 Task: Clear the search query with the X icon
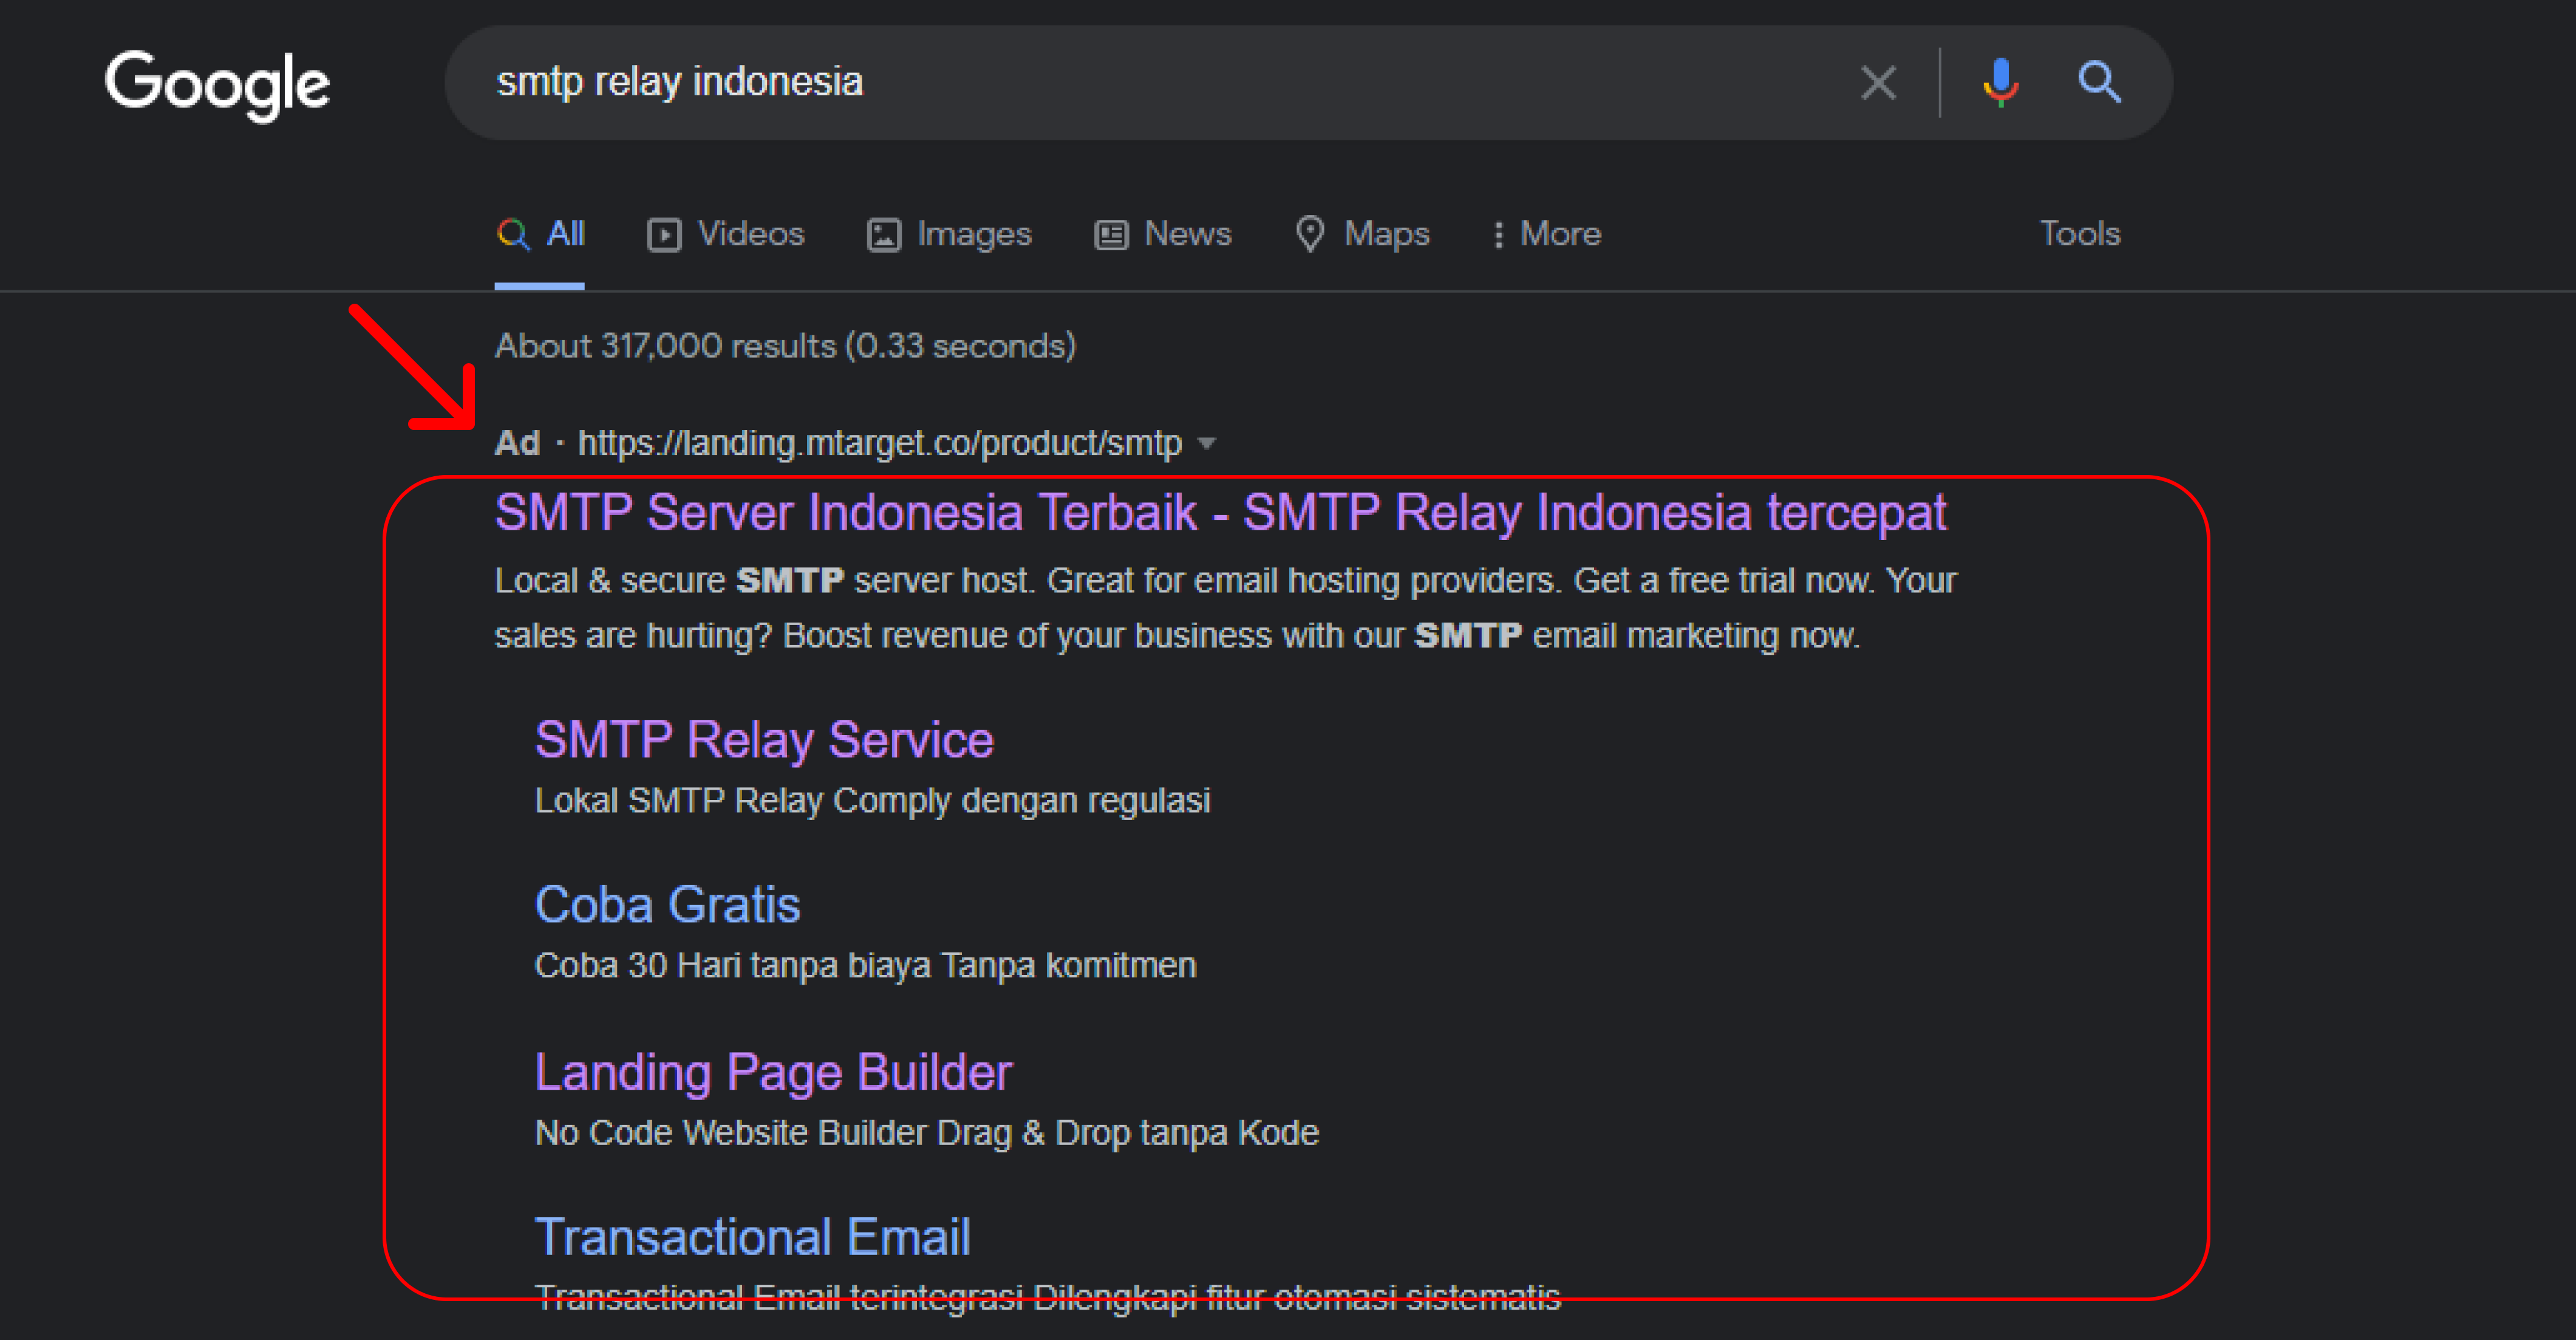(x=1878, y=83)
